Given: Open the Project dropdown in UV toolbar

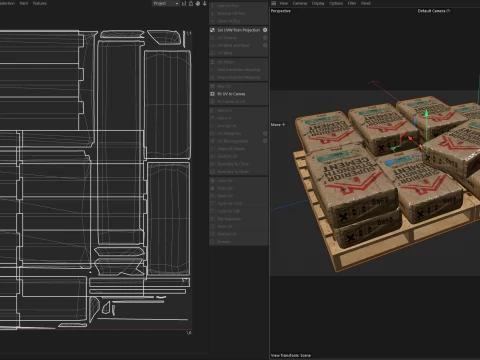Looking at the screenshot, I should pos(166,3).
